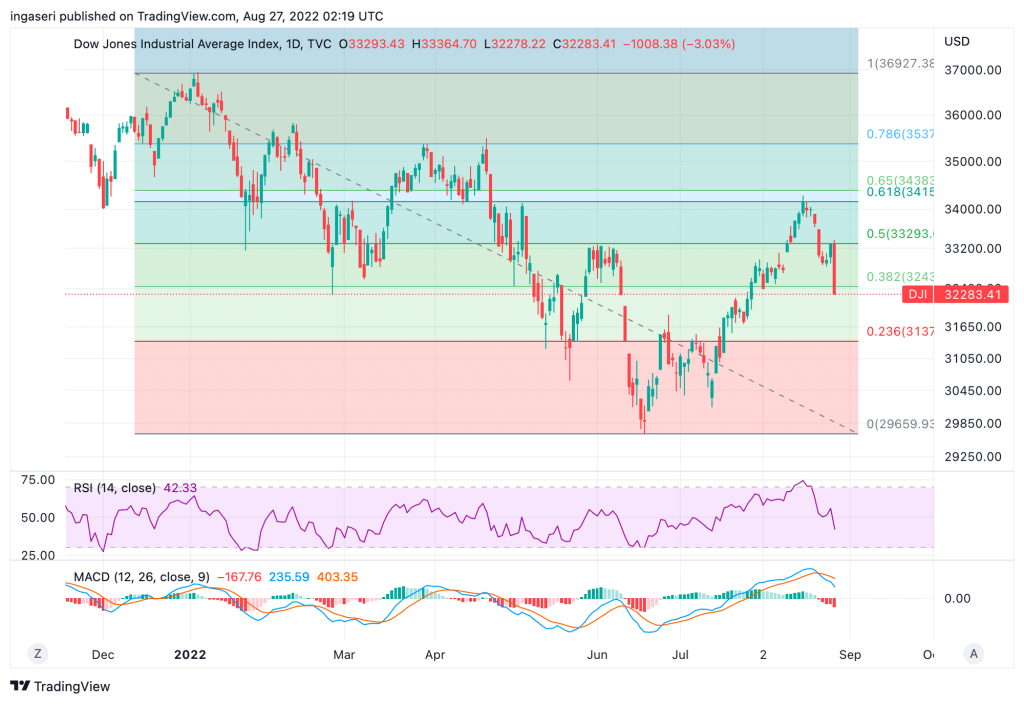
Task: Click the USD currency label
Action: [957, 41]
